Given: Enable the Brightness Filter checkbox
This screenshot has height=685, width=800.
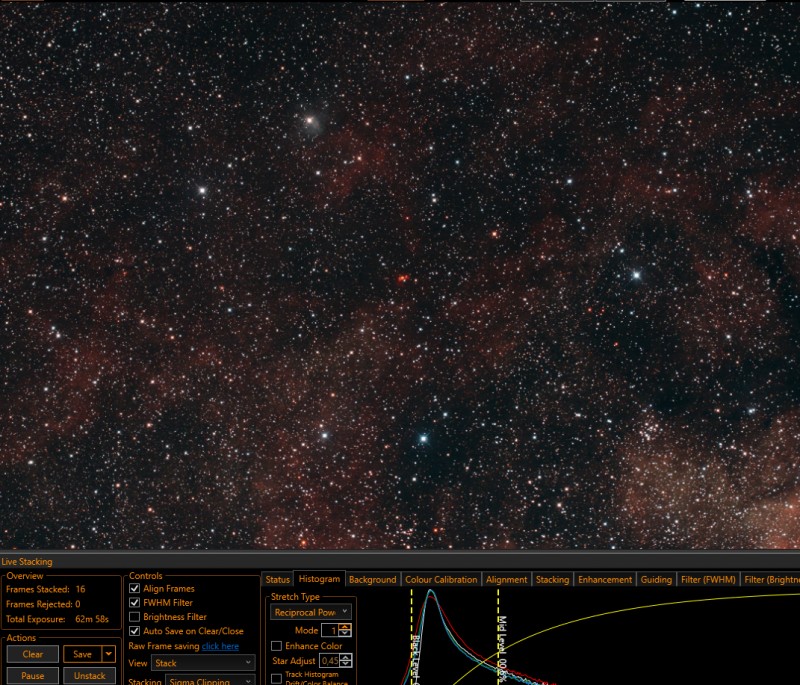Looking at the screenshot, I should click(x=135, y=617).
